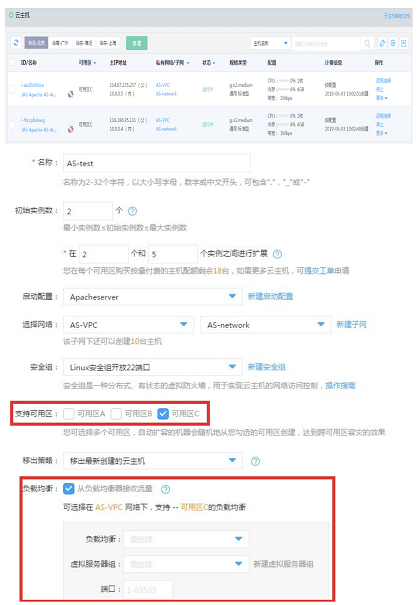Click the colorful icon in the second host row
The width and height of the screenshot is (418, 605).
(71, 129)
